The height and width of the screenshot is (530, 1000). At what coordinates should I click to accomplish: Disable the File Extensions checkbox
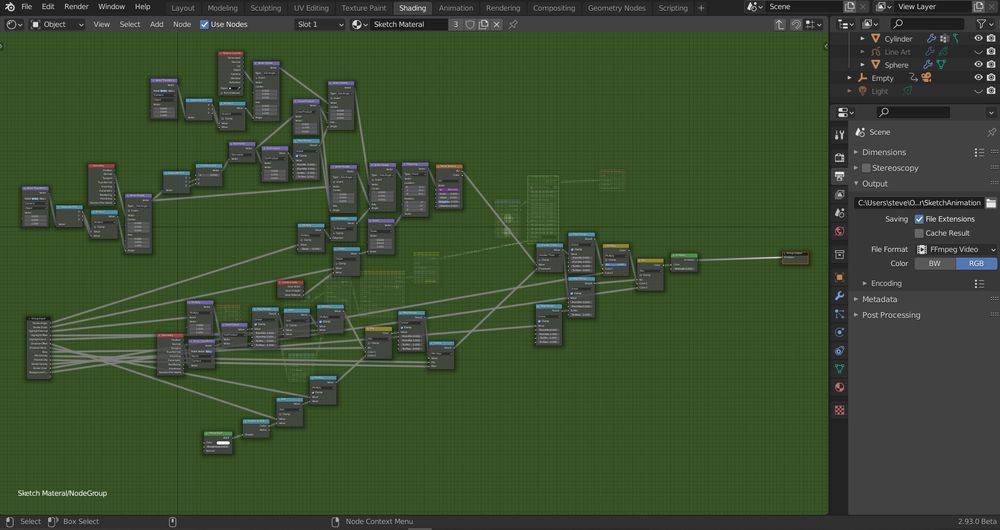click(919, 219)
